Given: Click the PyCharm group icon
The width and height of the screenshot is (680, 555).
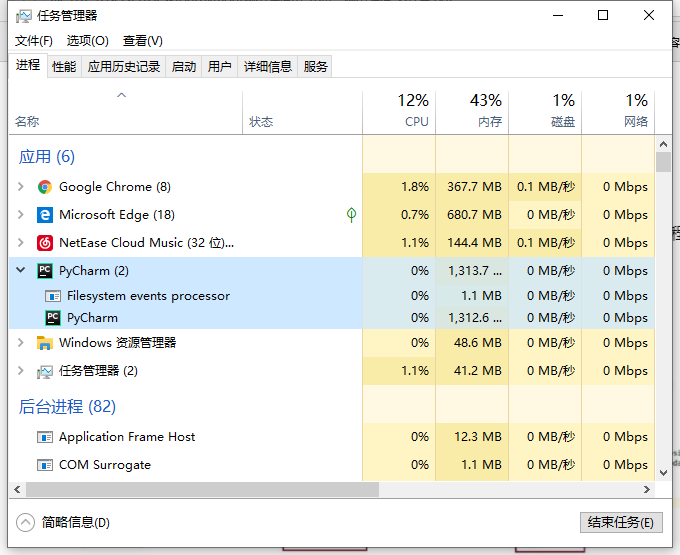Looking at the screenshot, I should 45,271.
